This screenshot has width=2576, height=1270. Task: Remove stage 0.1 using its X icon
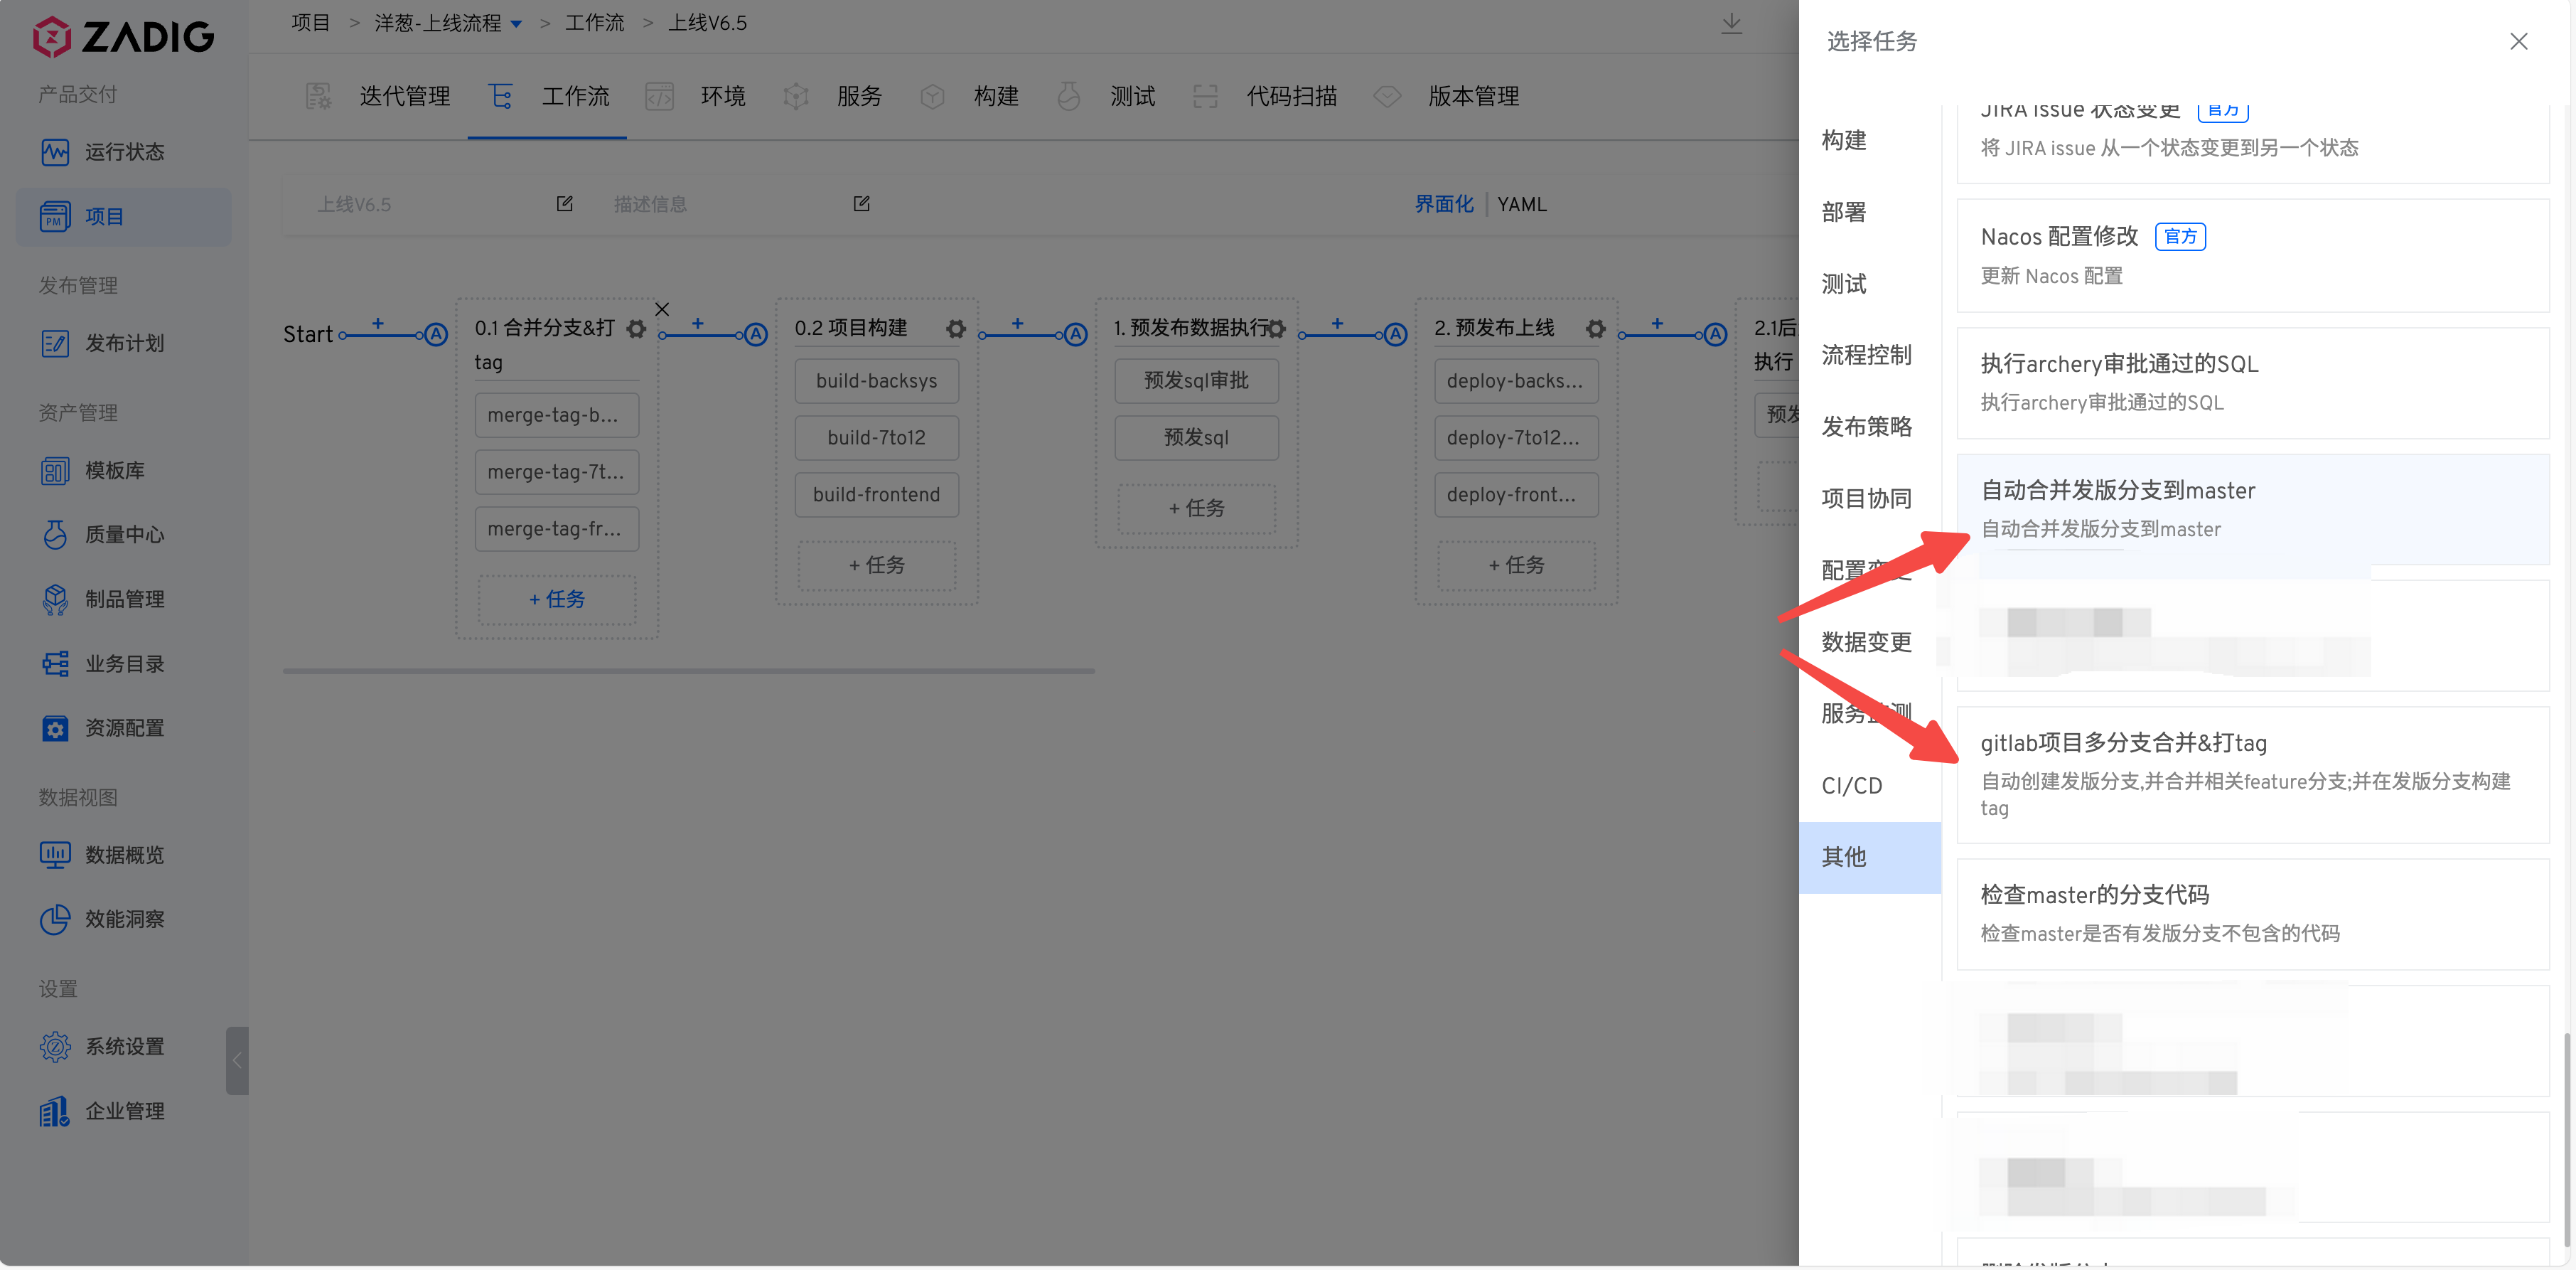coord(662,309)
